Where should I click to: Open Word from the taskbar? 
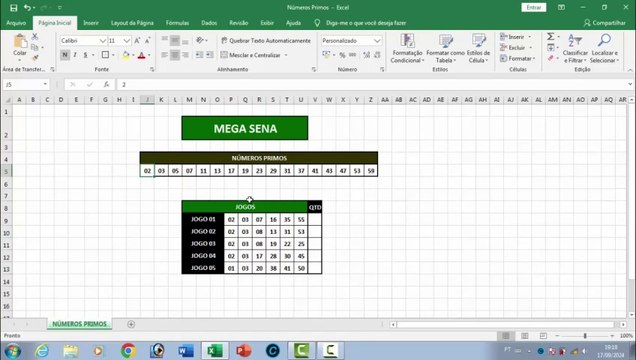(x=186, y=351)
